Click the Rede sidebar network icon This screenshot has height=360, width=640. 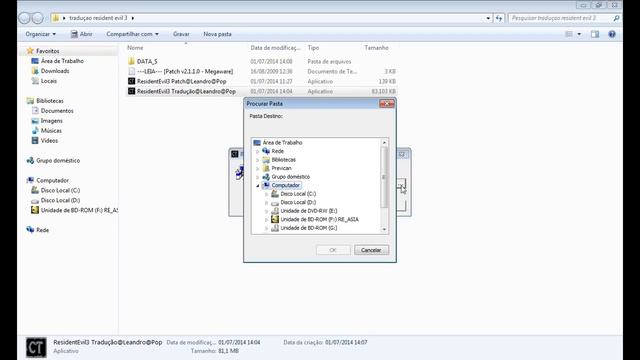tap(30, 230)
